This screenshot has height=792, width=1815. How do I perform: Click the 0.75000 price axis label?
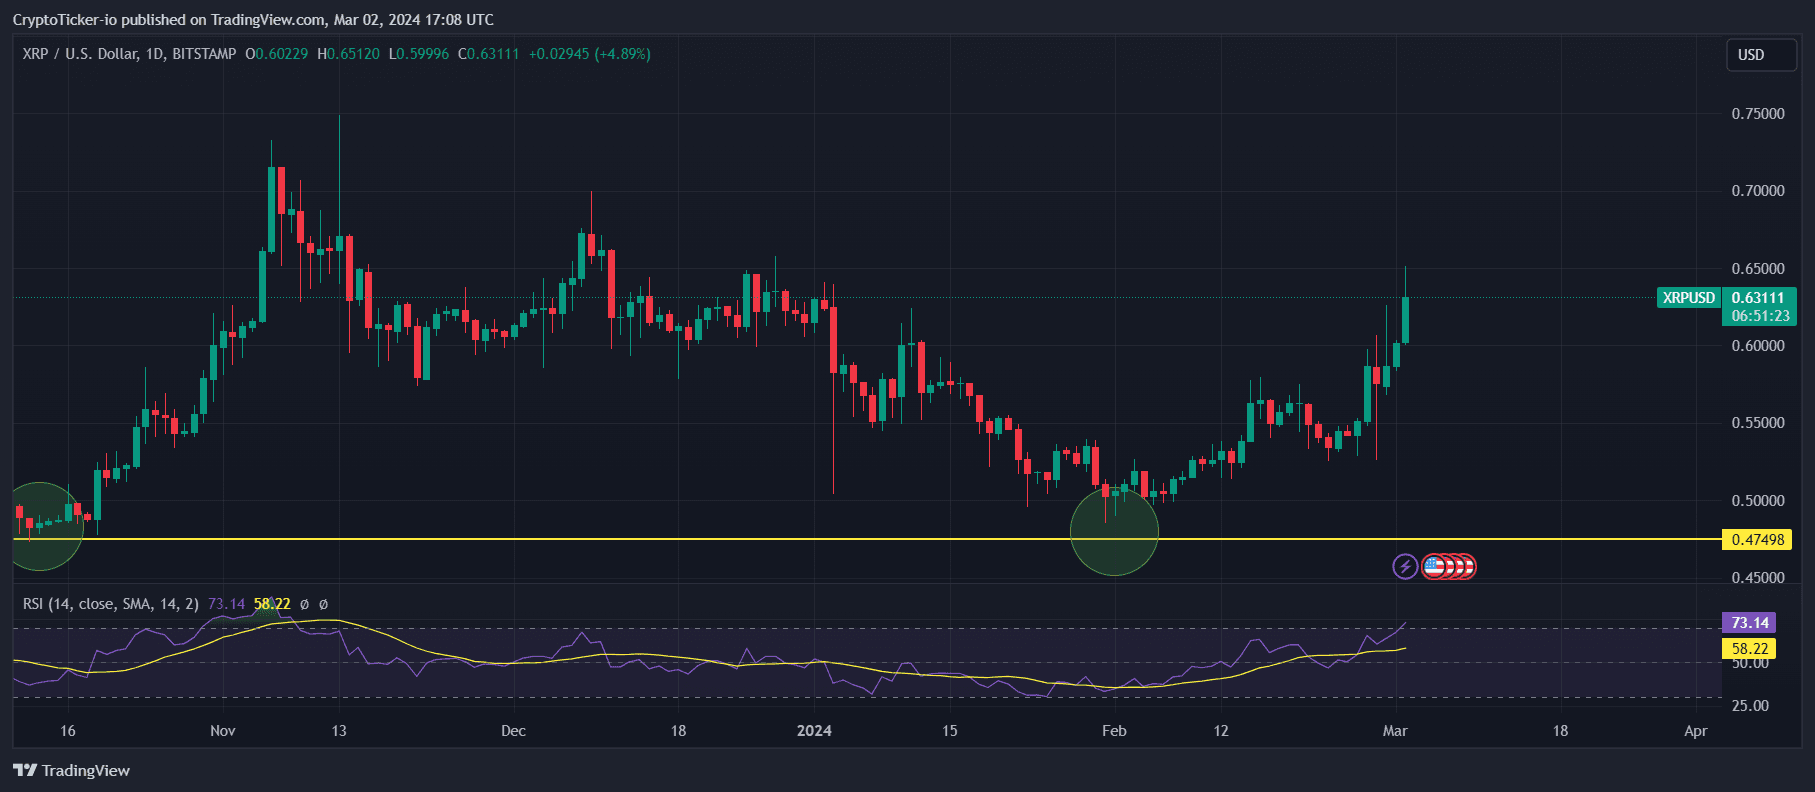[1757, 114]
